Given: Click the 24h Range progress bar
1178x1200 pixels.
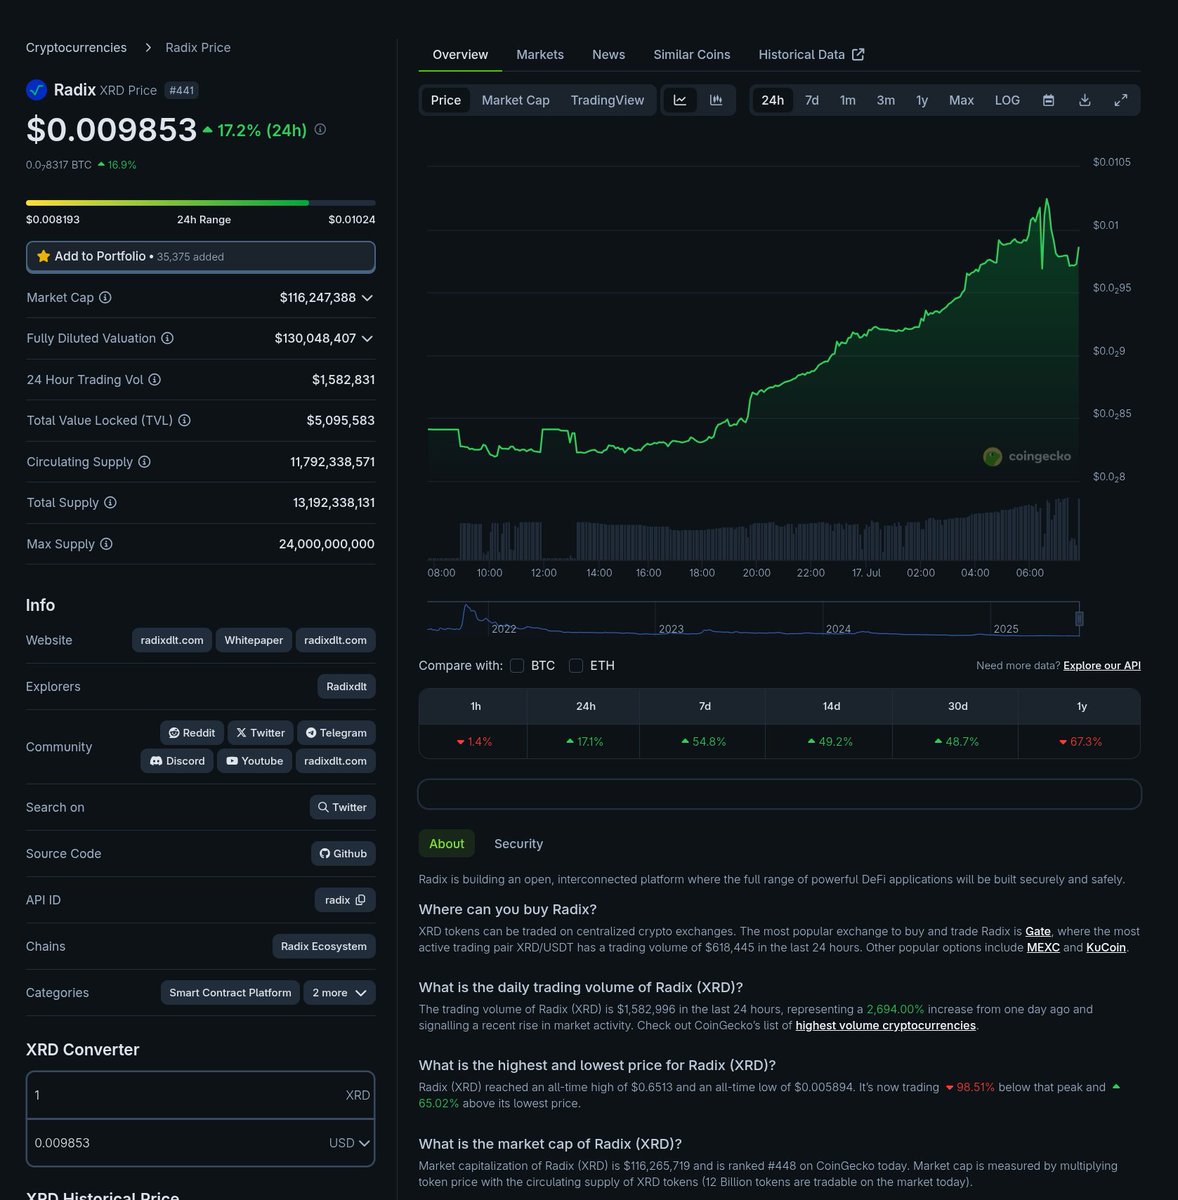Looking at the screenshot, I should tap(201, 203).
